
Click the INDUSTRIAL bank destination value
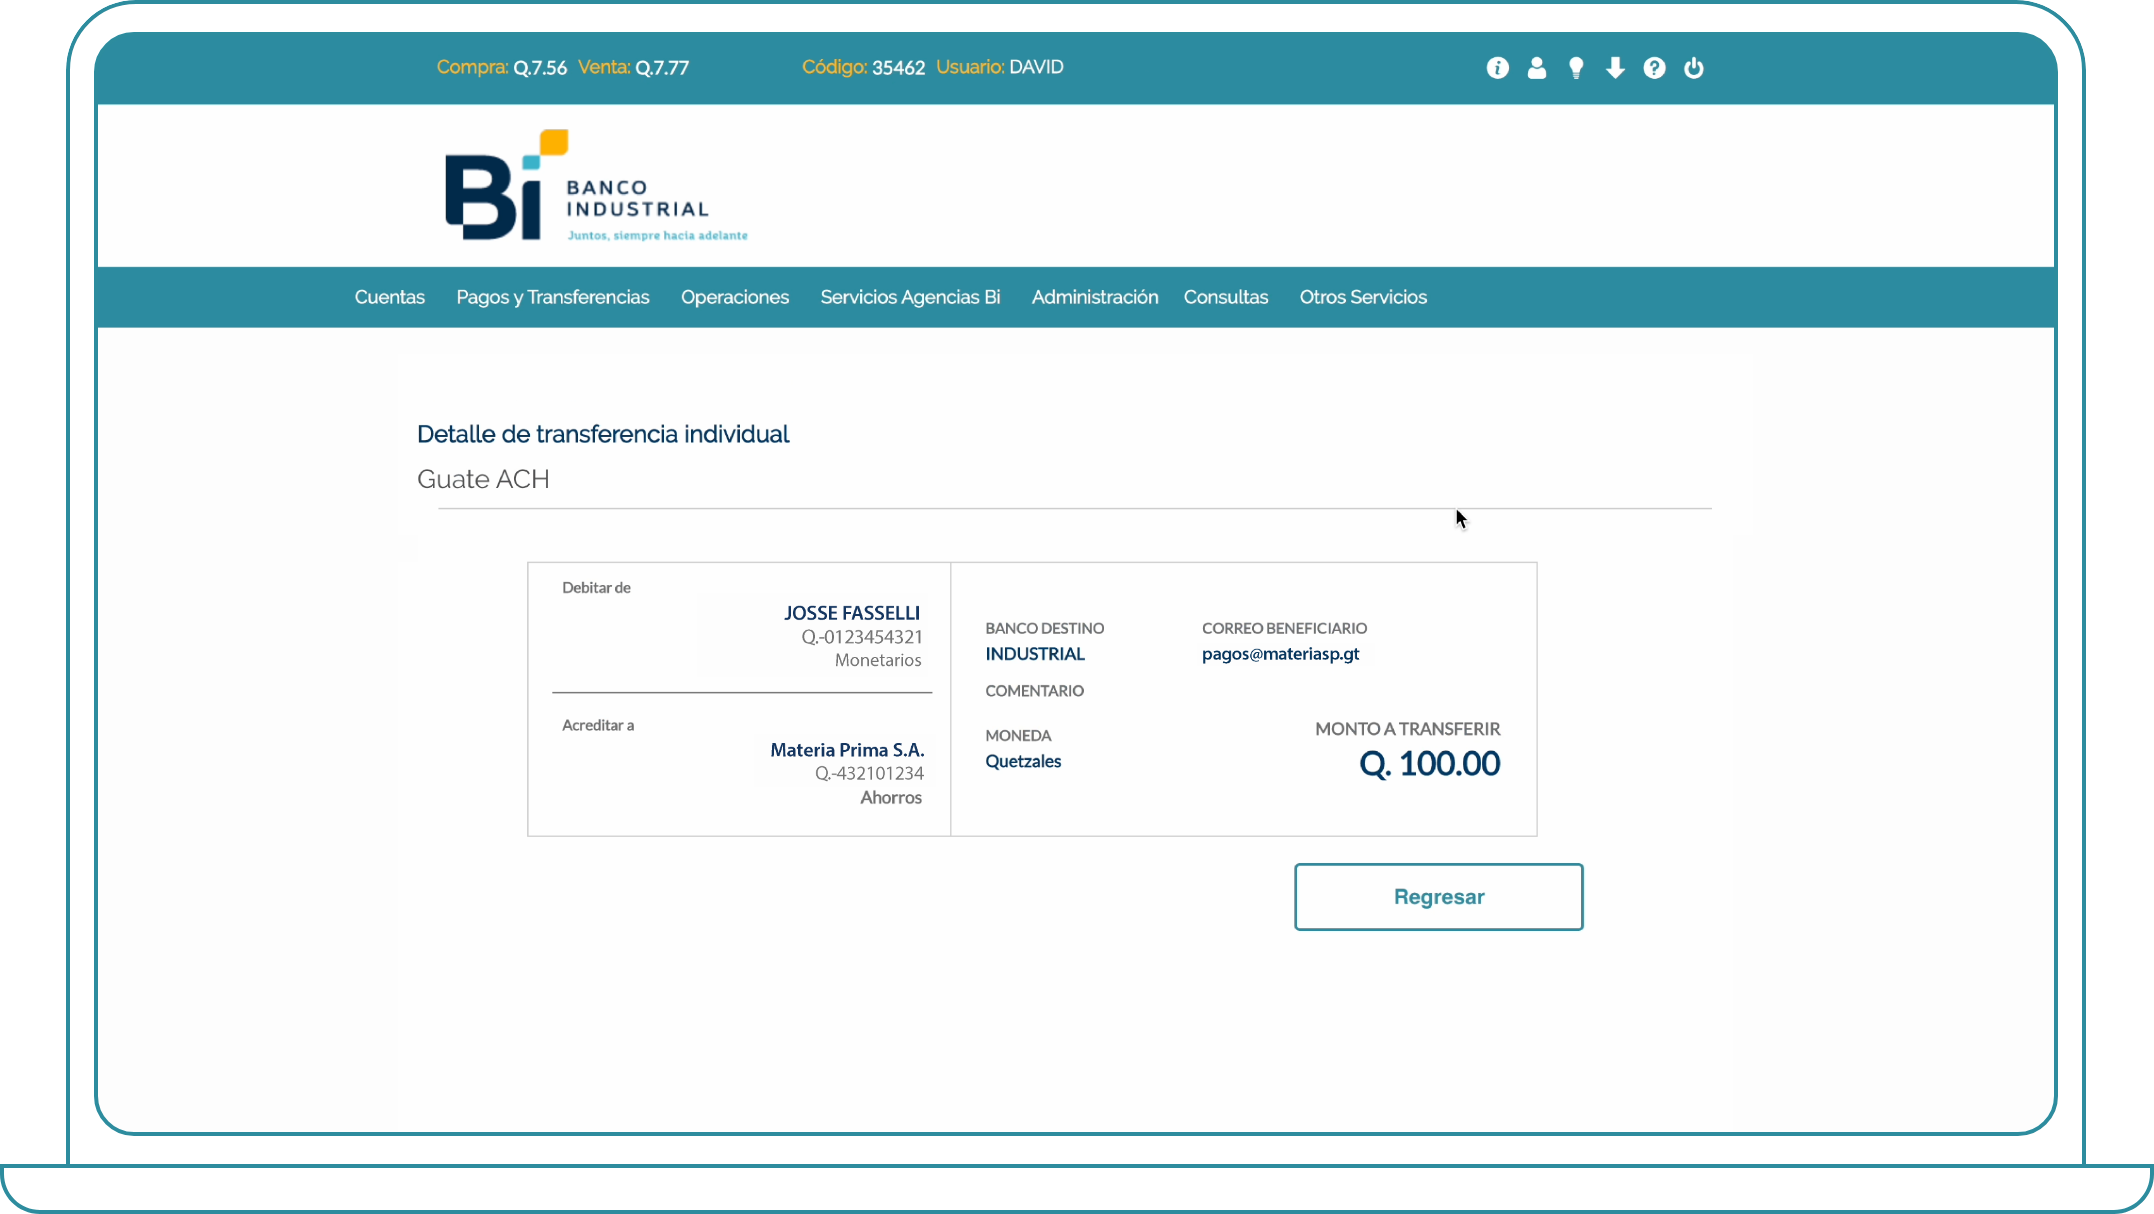click(1035, 654)
